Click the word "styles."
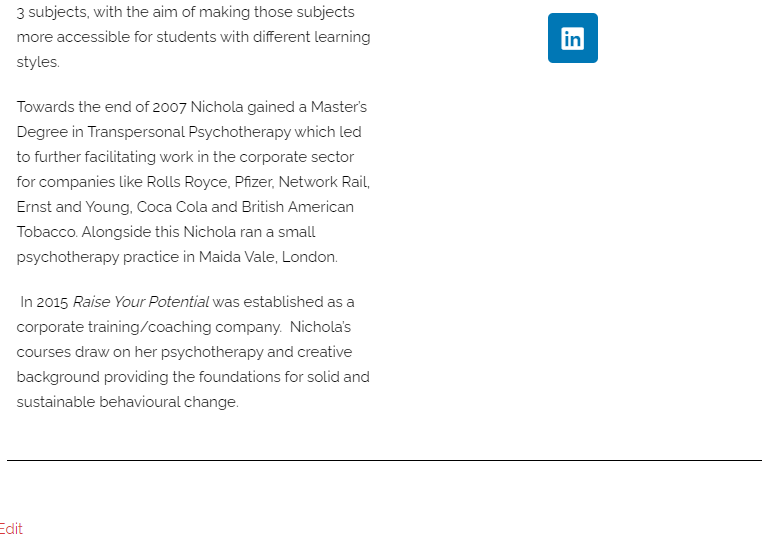782x559 pixels. pos(38,62)
